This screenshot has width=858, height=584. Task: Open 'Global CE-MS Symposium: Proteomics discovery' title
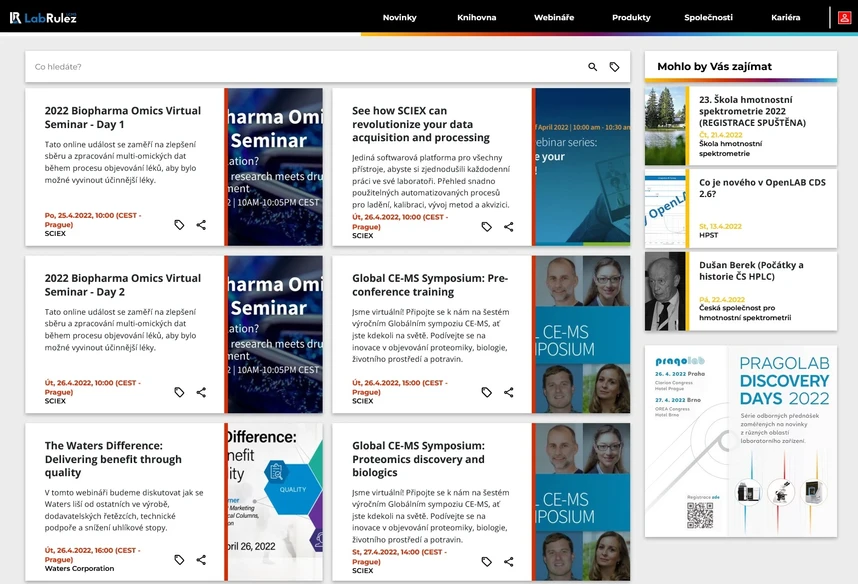pyautogui.click(x=418, y=459)
